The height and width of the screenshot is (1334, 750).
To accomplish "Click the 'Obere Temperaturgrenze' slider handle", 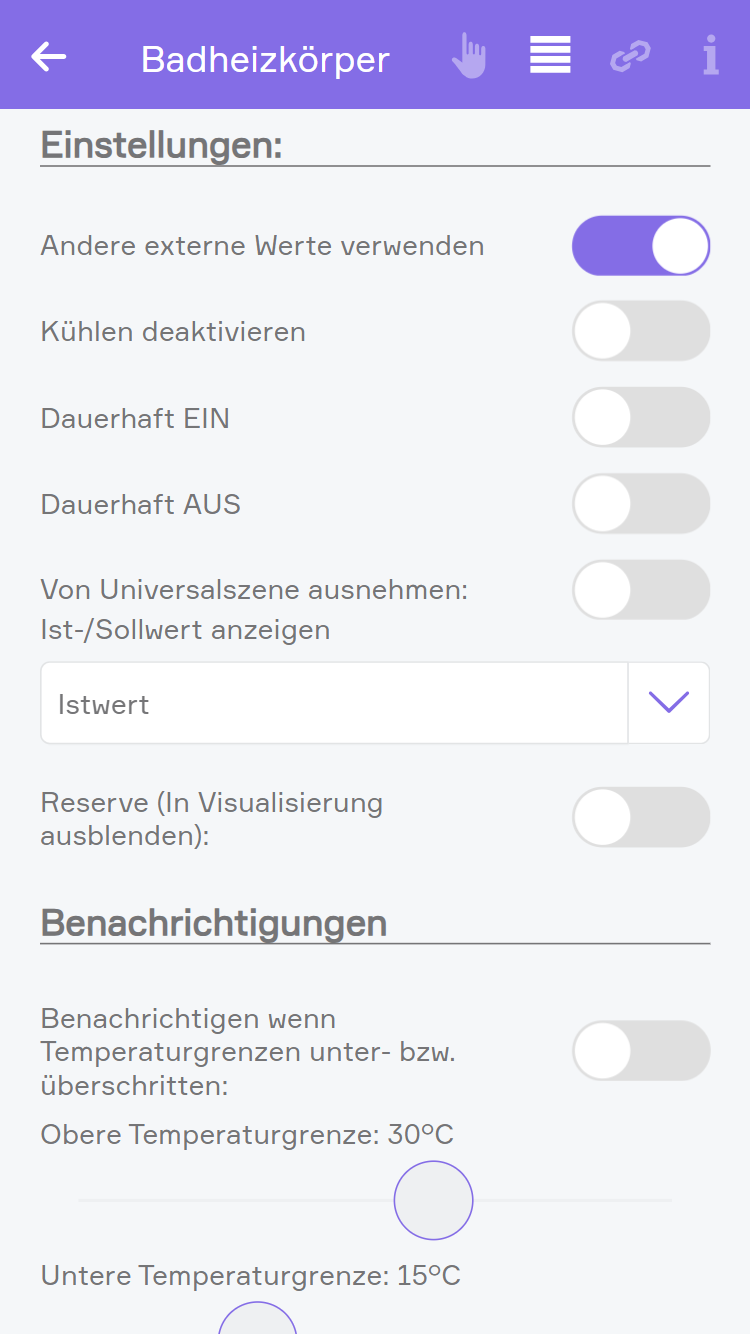I will pyautogui.click(x=433, y=1200).
